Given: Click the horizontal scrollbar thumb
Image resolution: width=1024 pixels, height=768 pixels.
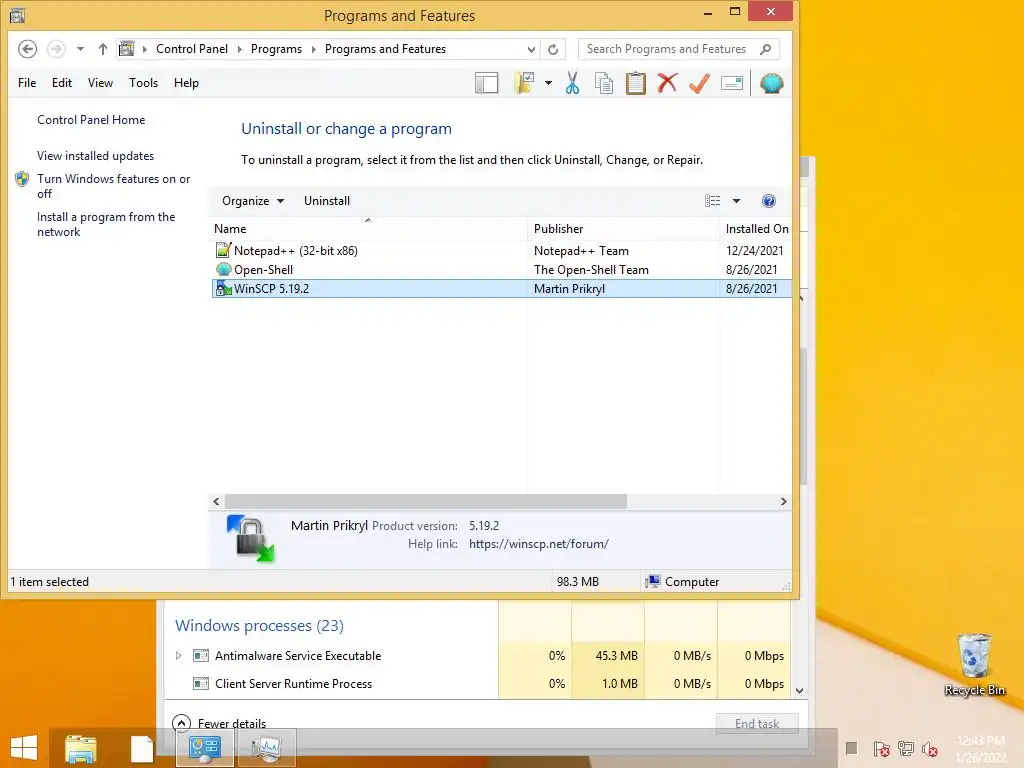Looking at the screenshot, I should [x=426, y=502].
